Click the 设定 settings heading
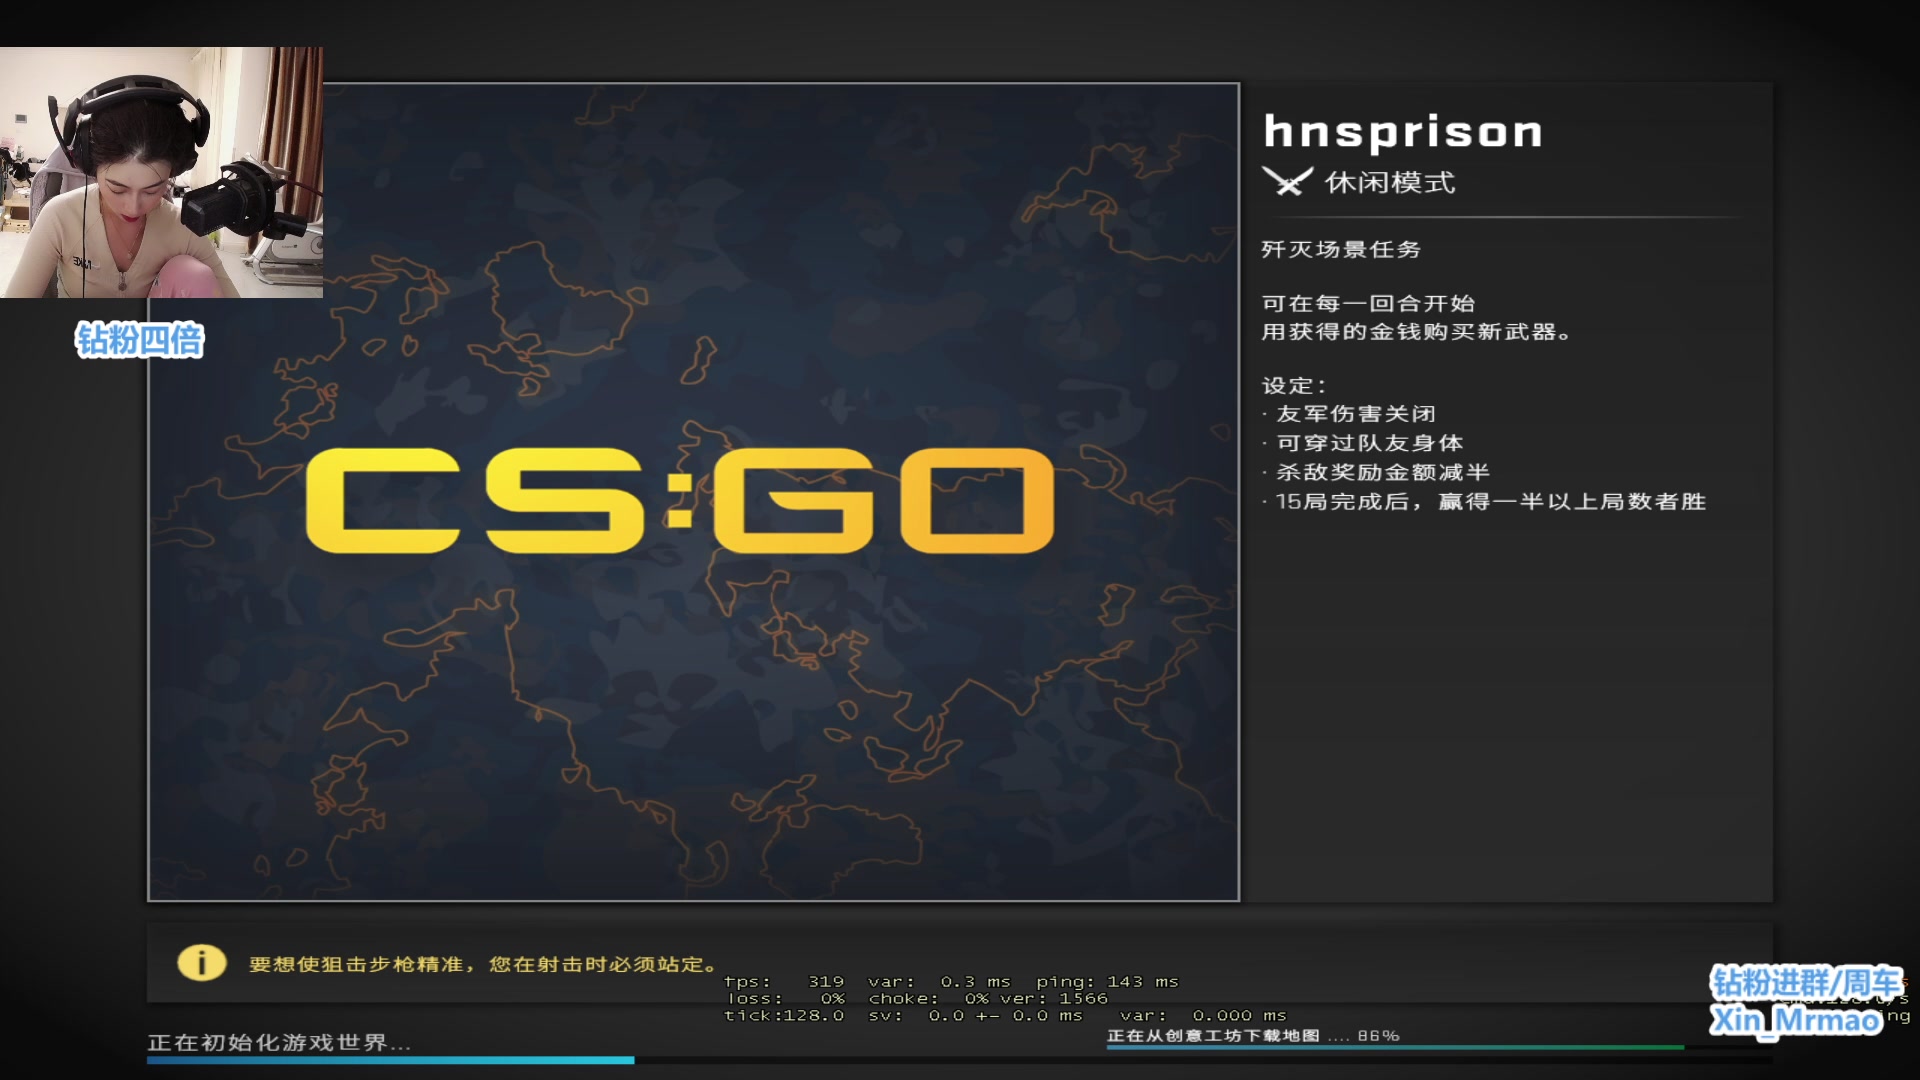Image resolution: width=1920 pixels, height=1080 pixels. click(1294, 385)
